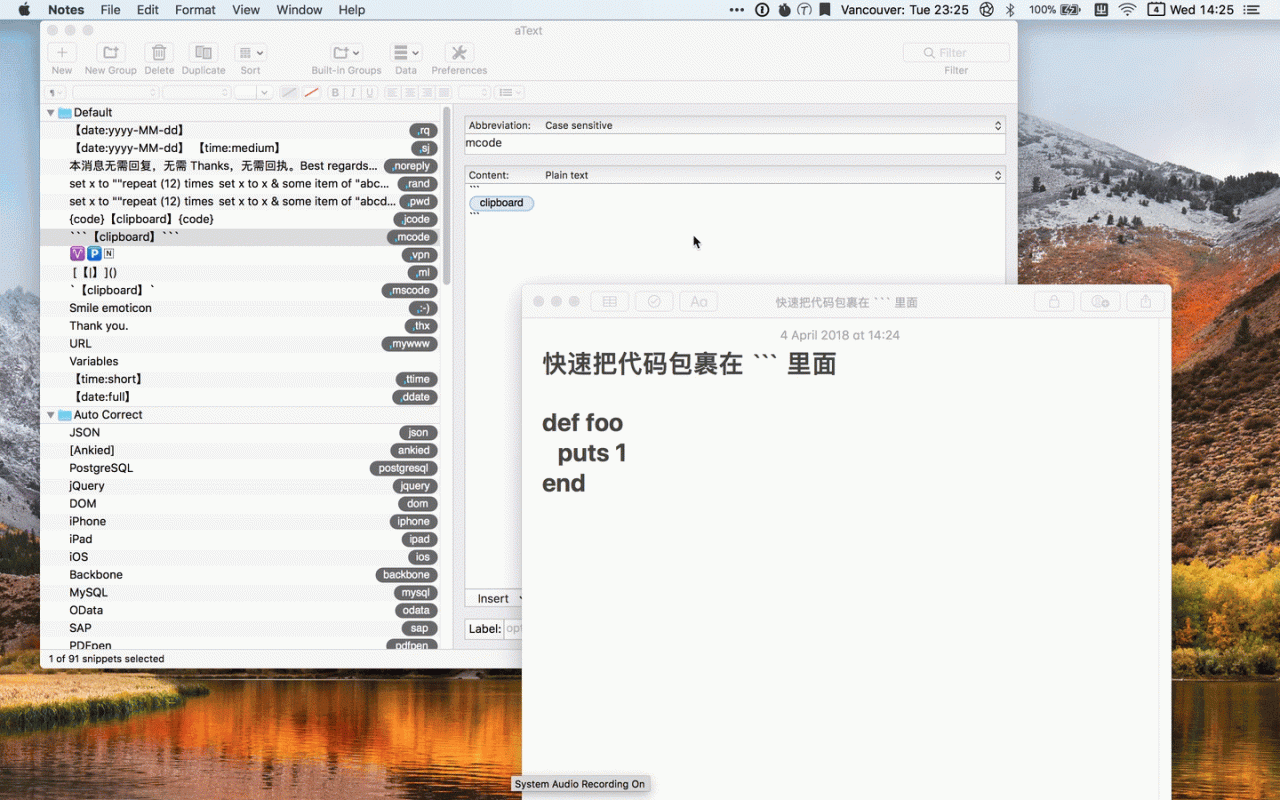1280x800 pixels.
Task: Open the Format menu
Action: 195,10
